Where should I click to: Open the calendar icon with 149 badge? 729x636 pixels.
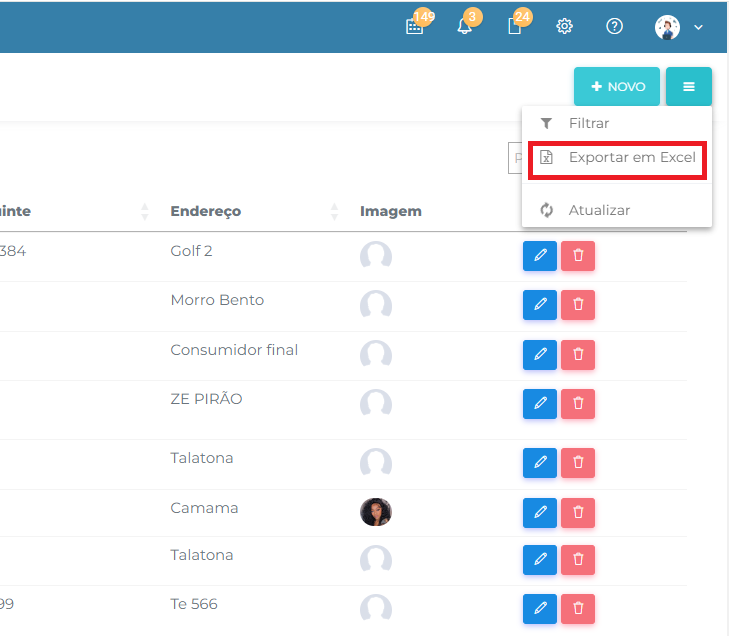[x=415, y=27]
